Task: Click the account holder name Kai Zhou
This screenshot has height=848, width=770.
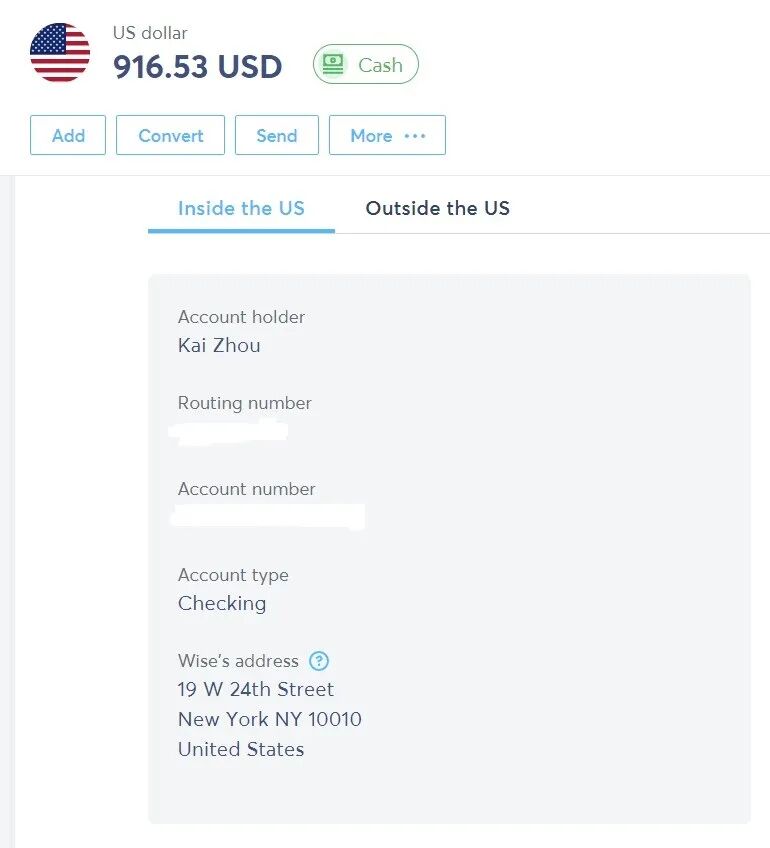Action: [x=219, y=346]
